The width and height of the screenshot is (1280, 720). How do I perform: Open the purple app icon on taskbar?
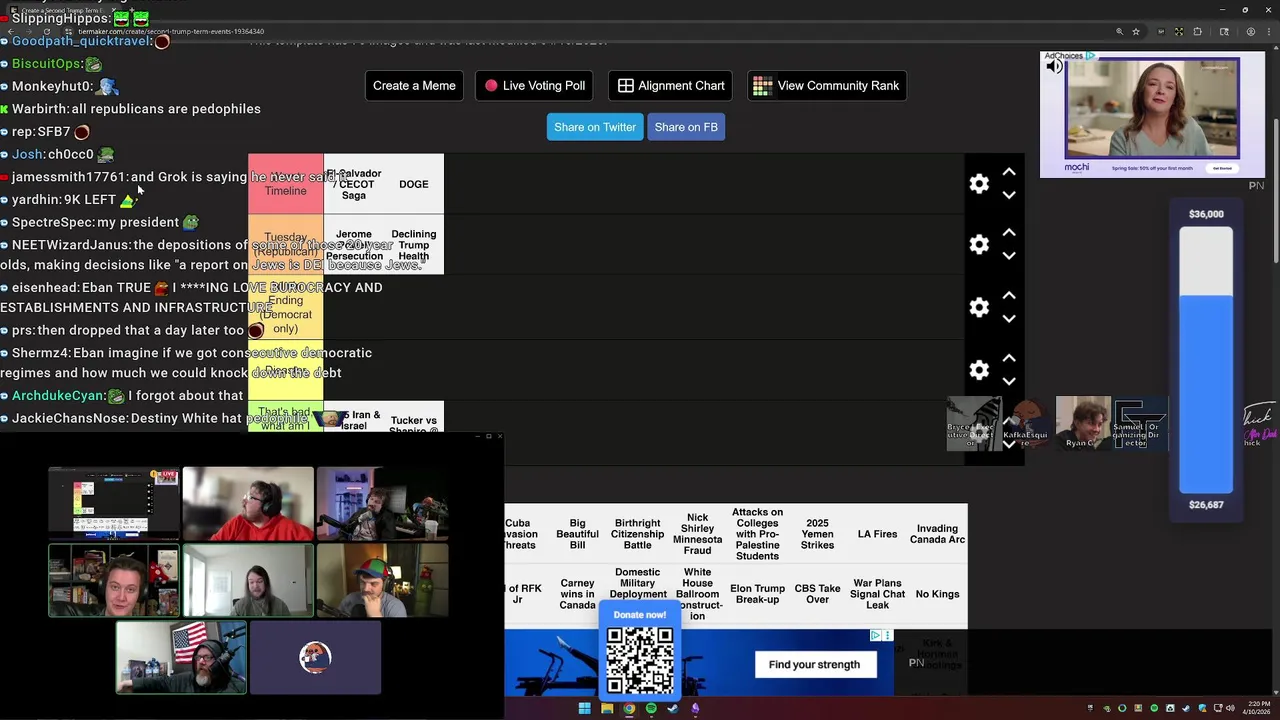tap(695, 709)
